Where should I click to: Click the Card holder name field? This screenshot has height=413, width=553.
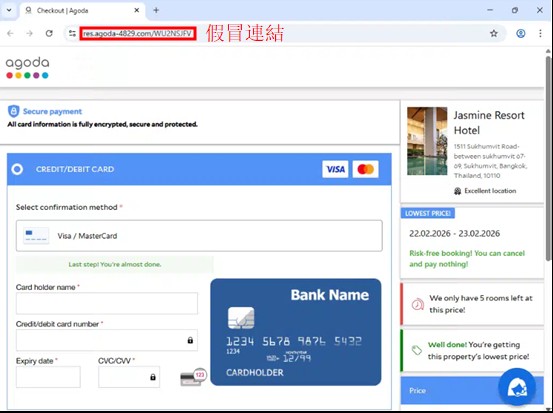(x=107, y=303)
